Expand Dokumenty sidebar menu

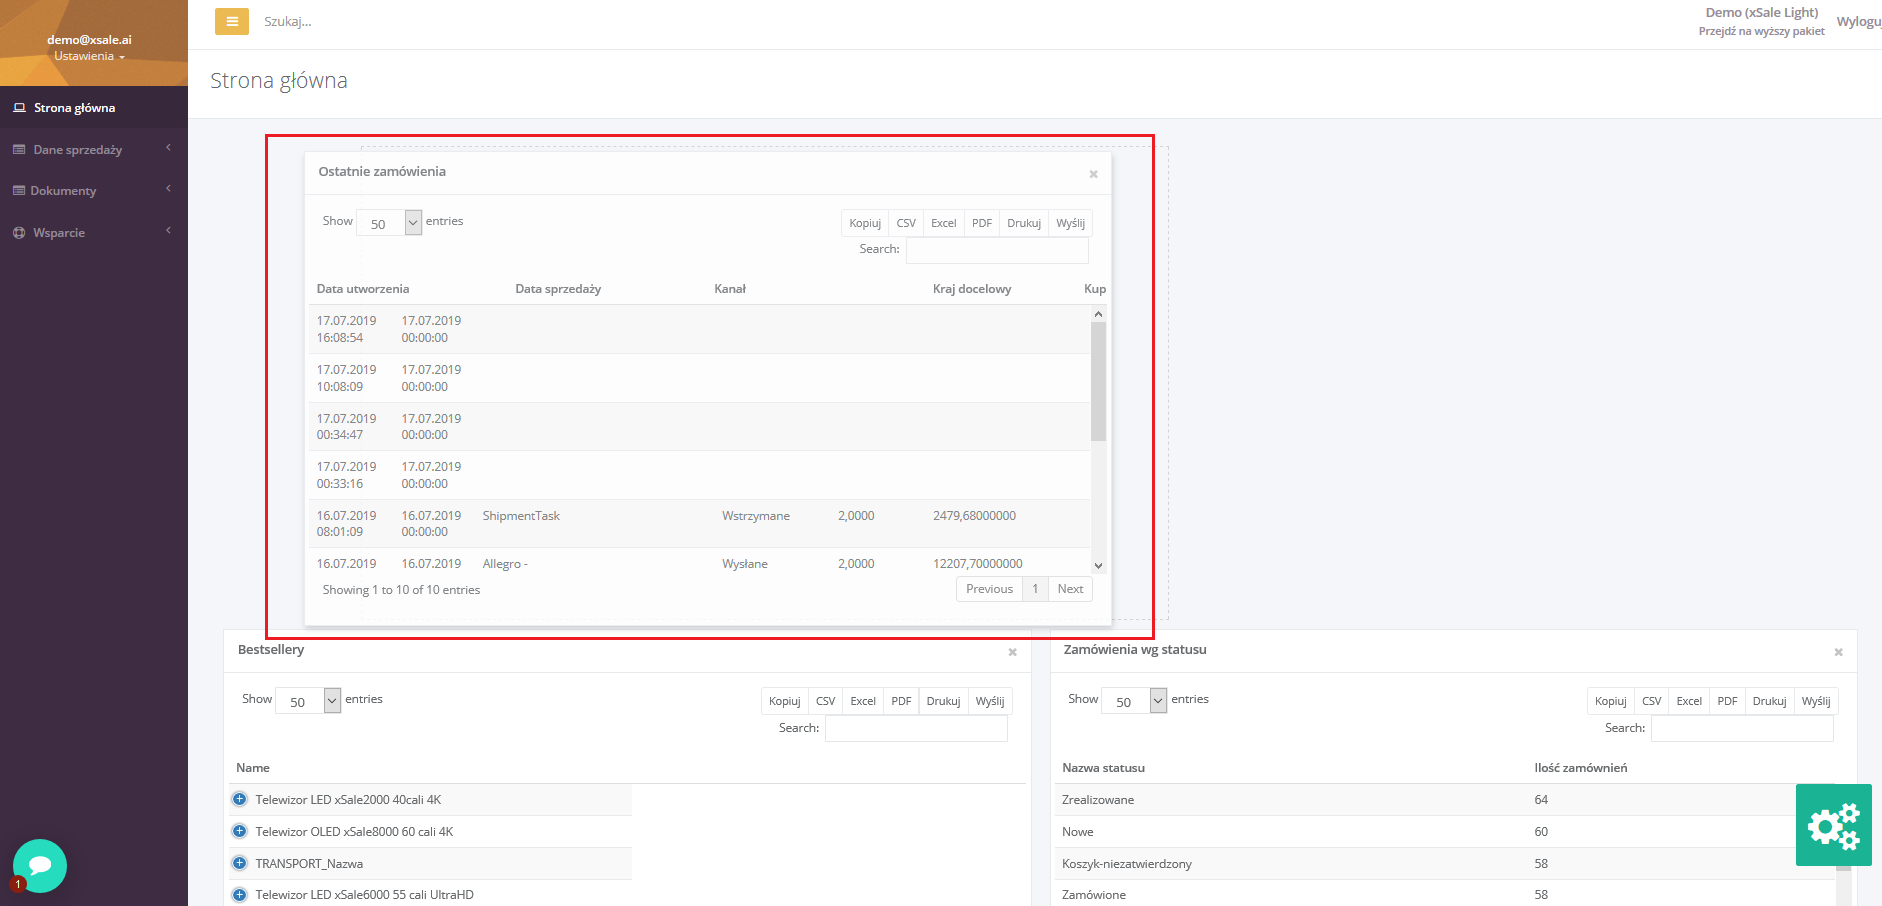tap(92, 190)
